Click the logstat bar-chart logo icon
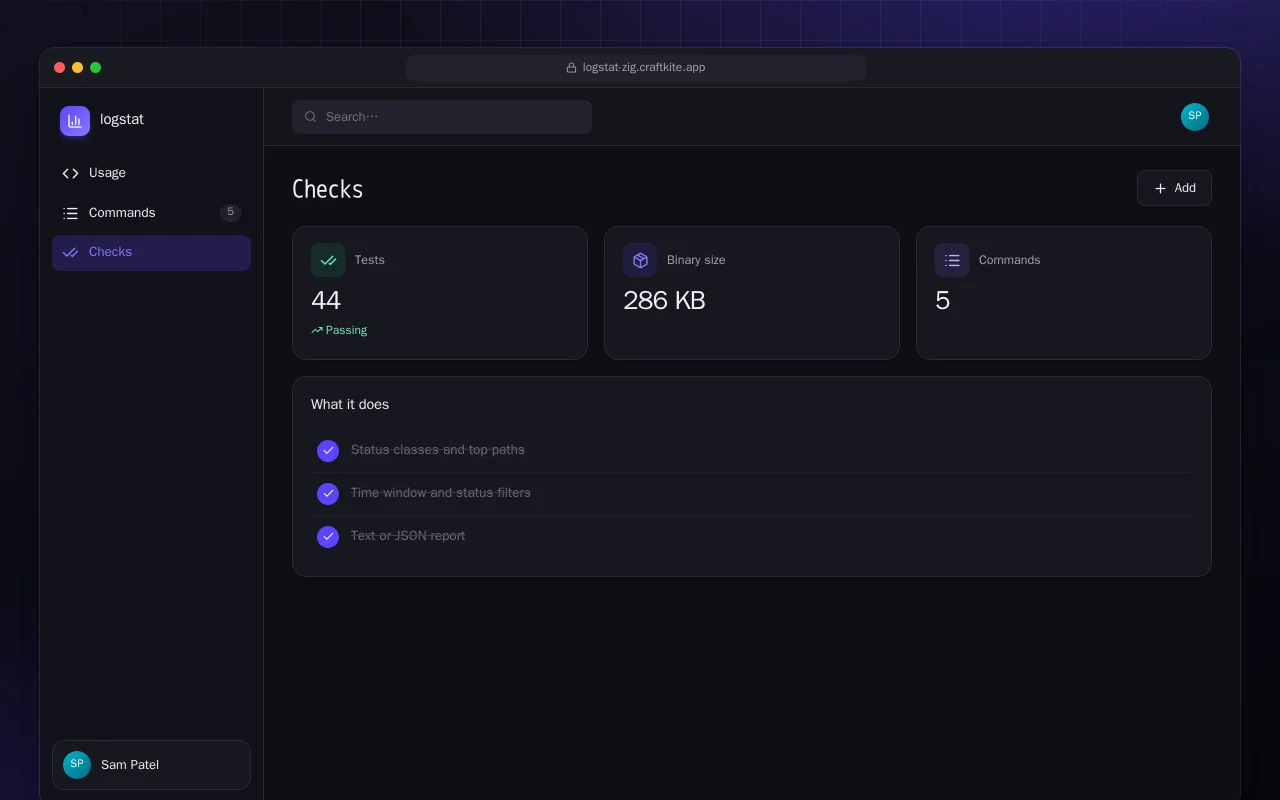This screenshot has height=800, width=1280. point(75,121)
